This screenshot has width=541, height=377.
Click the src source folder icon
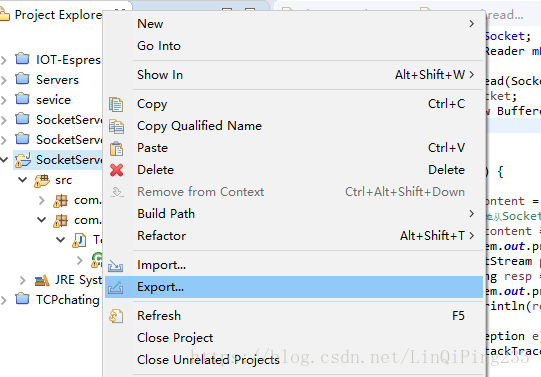click(x=42, y=180)
